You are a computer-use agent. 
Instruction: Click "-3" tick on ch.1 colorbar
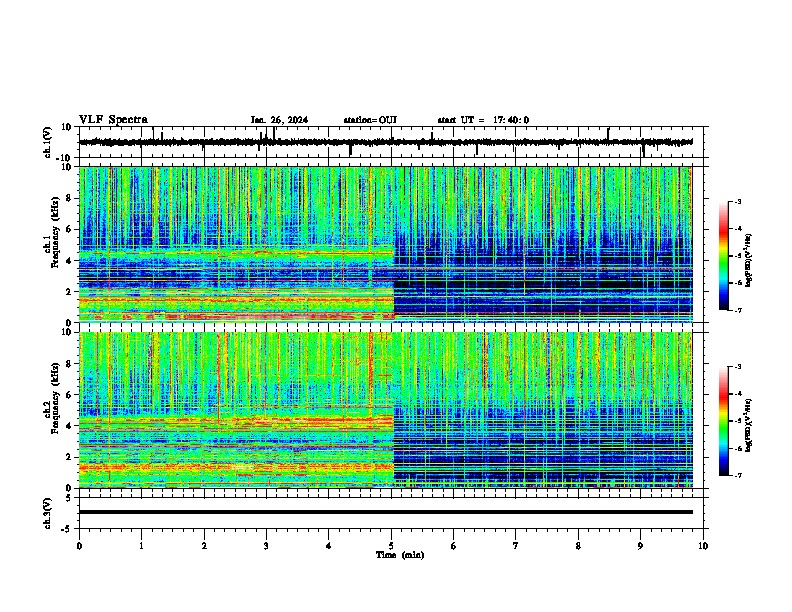737,201
